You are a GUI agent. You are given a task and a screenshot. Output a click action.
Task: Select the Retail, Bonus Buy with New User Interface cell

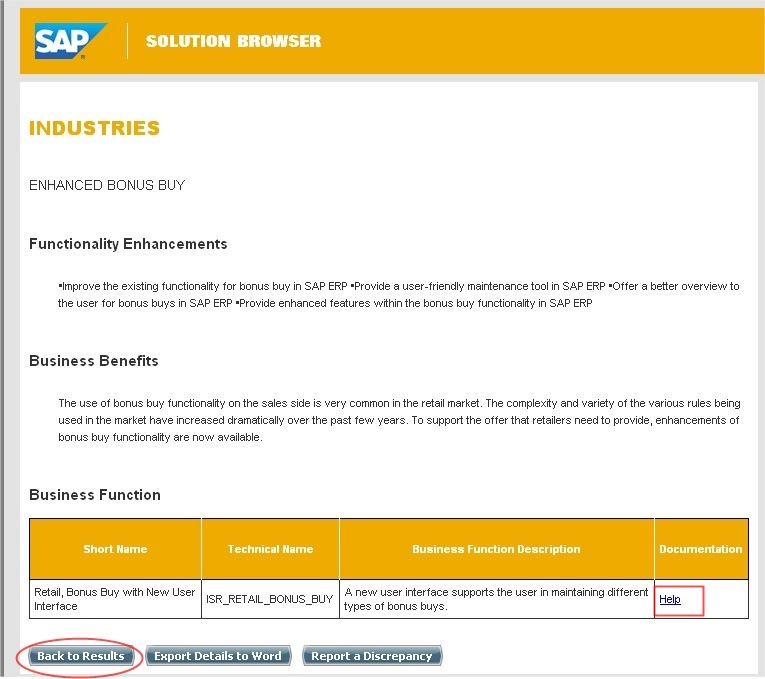coord(115,599)
